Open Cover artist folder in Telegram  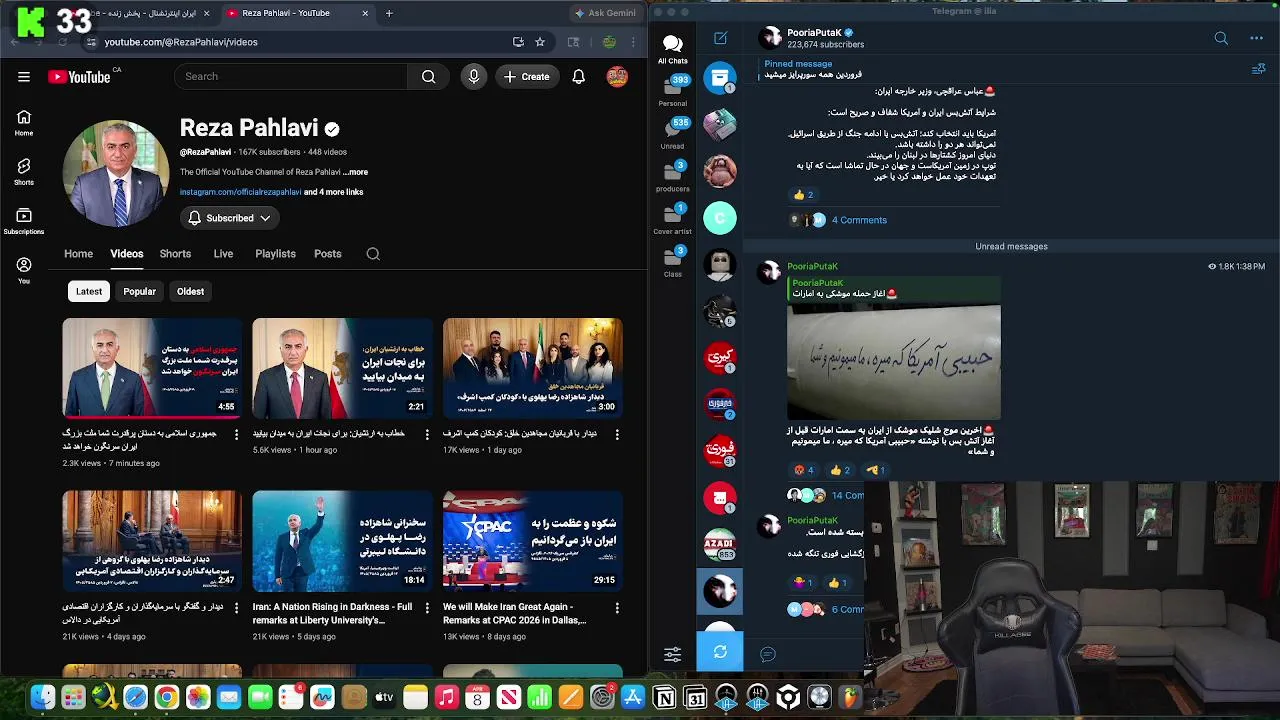click(673, 219)
